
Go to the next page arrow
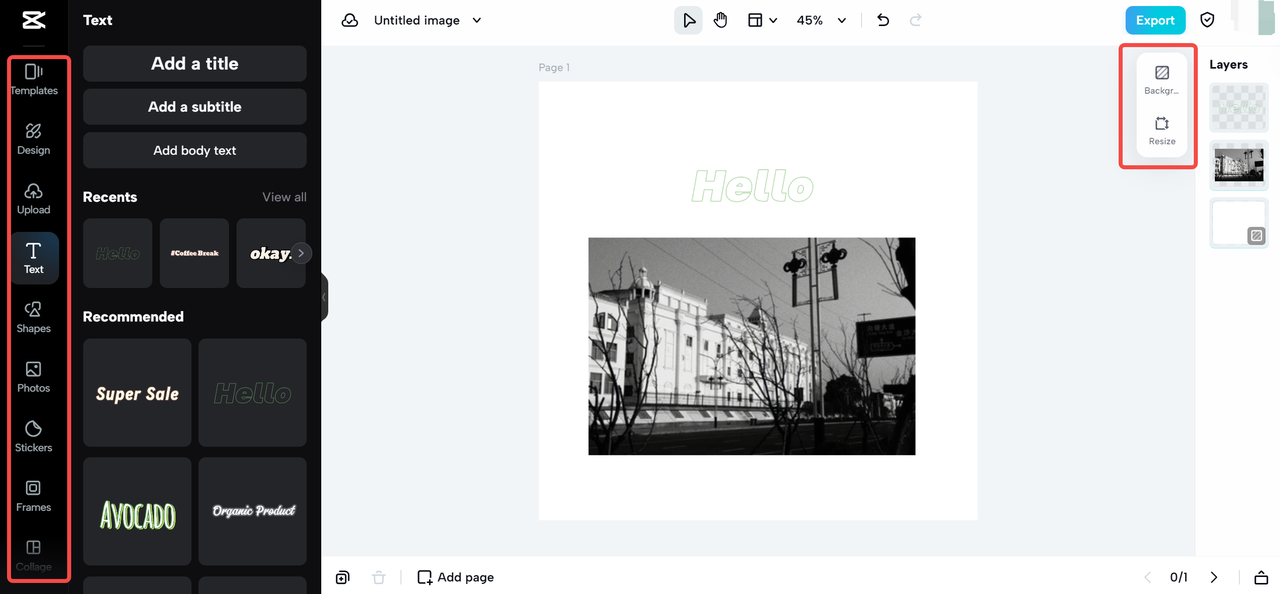(1214, 577)
